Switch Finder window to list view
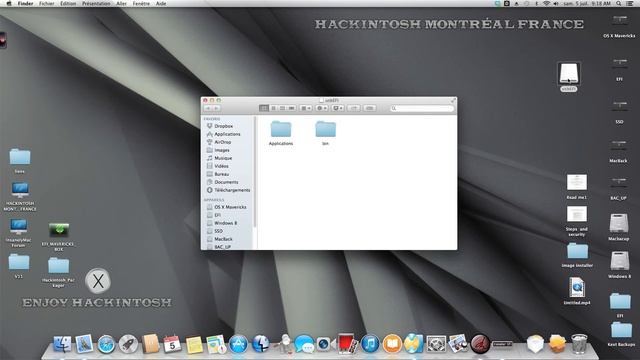 273,108
